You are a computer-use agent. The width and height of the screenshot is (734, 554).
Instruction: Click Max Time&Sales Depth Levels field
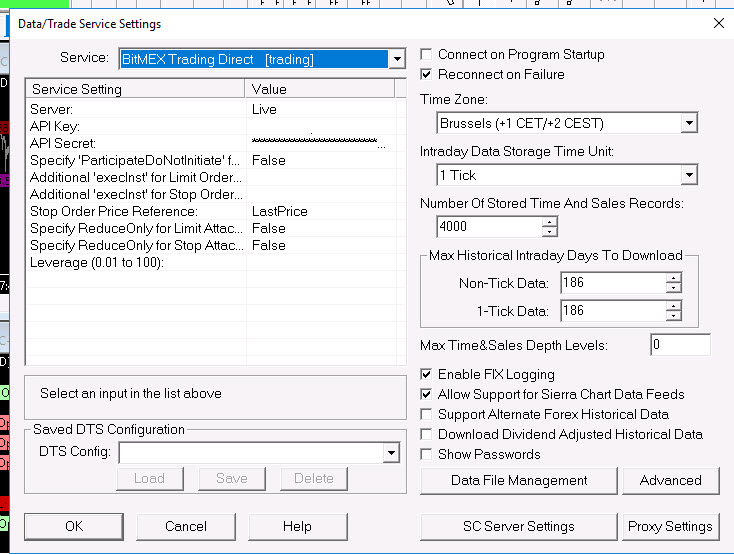click(680, 345)
